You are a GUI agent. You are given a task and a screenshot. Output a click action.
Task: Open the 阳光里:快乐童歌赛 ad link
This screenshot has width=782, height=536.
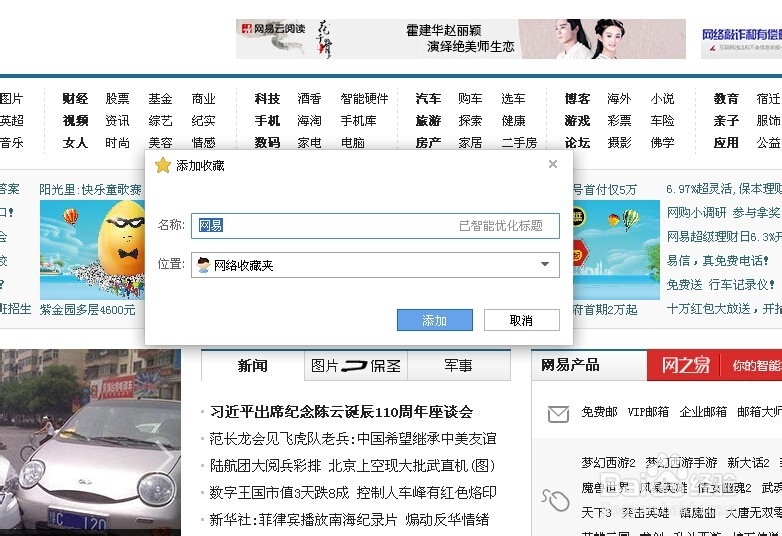point(90,189)
